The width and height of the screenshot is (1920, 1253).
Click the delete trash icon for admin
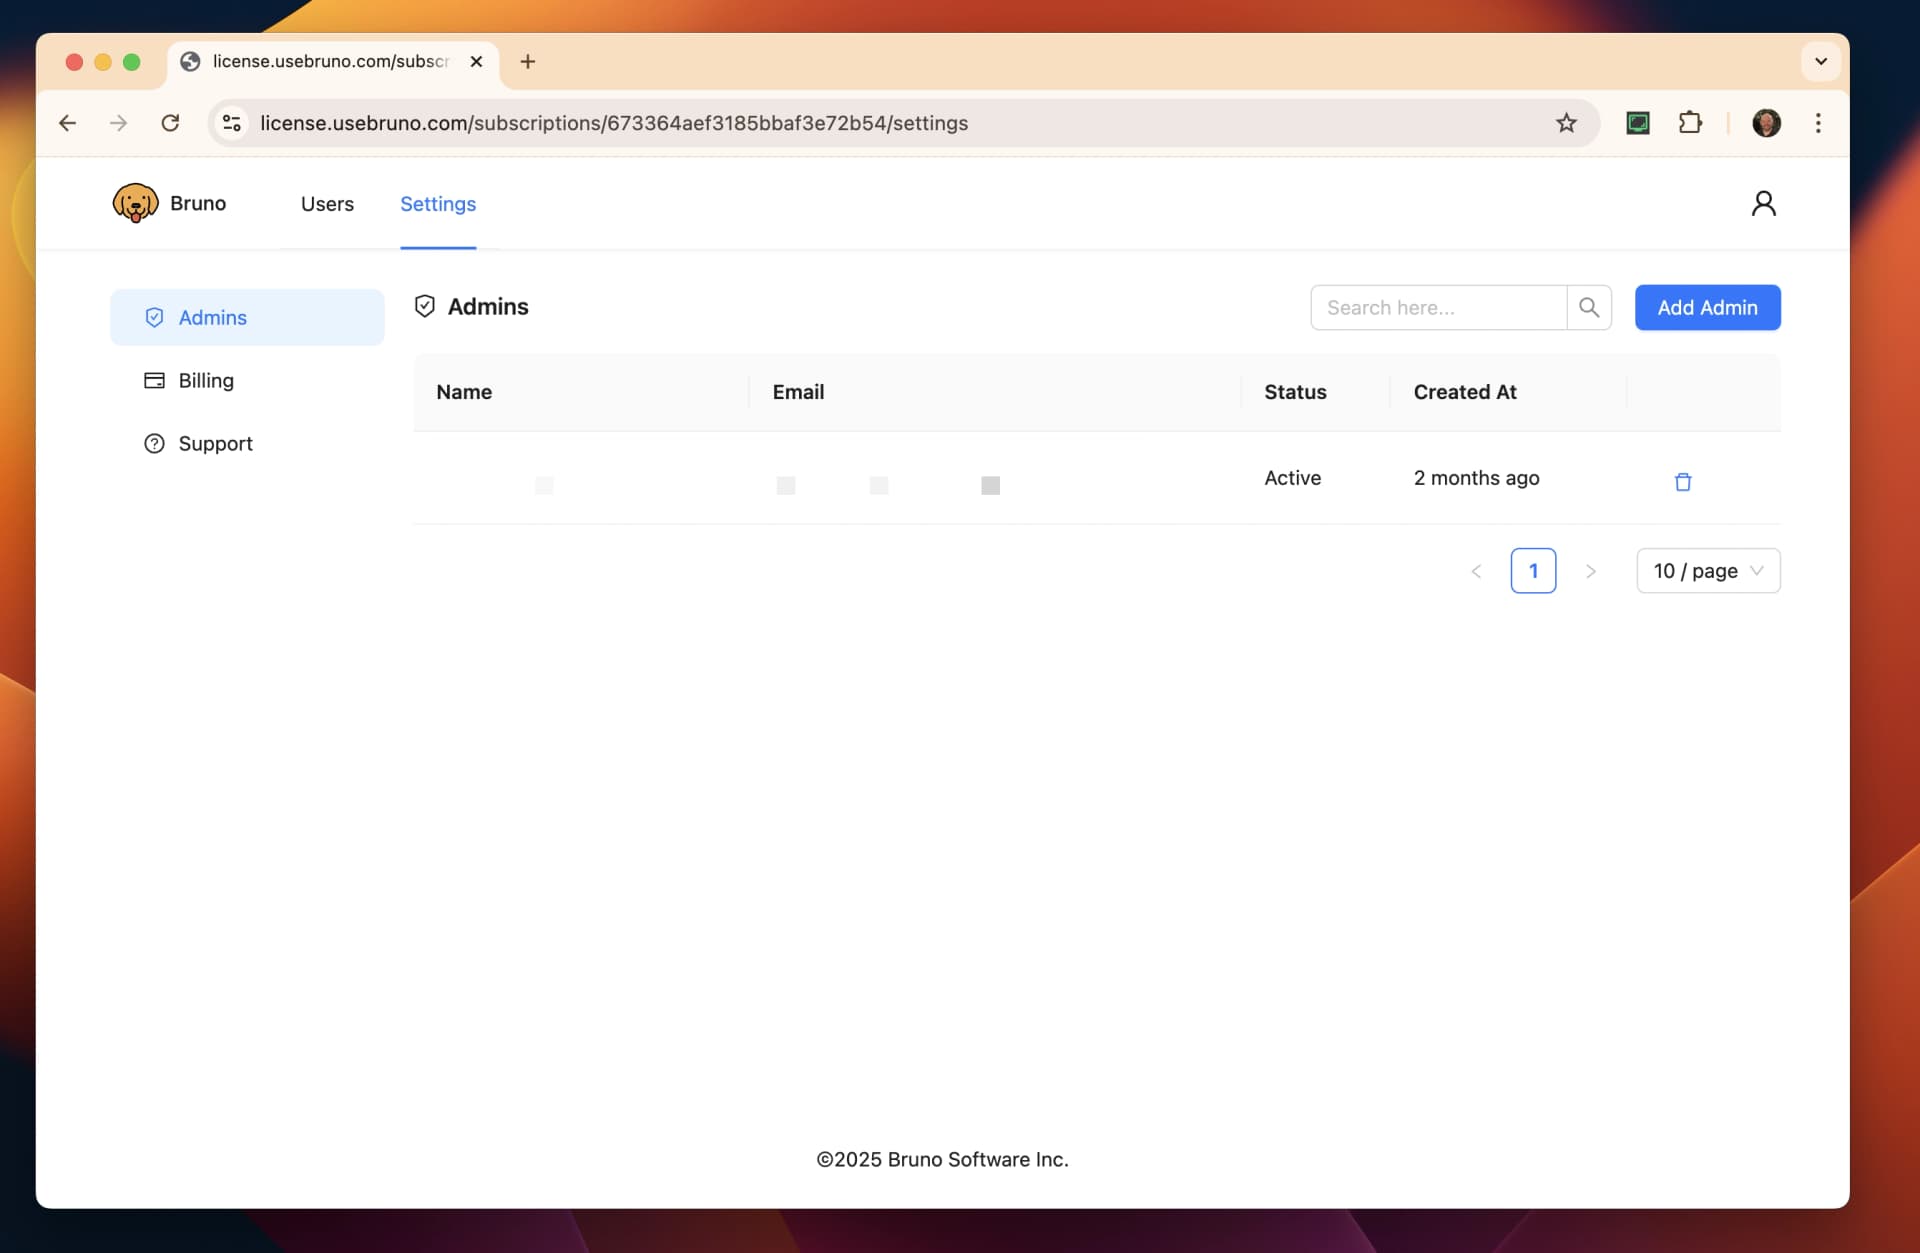[x=1683, y=482]
